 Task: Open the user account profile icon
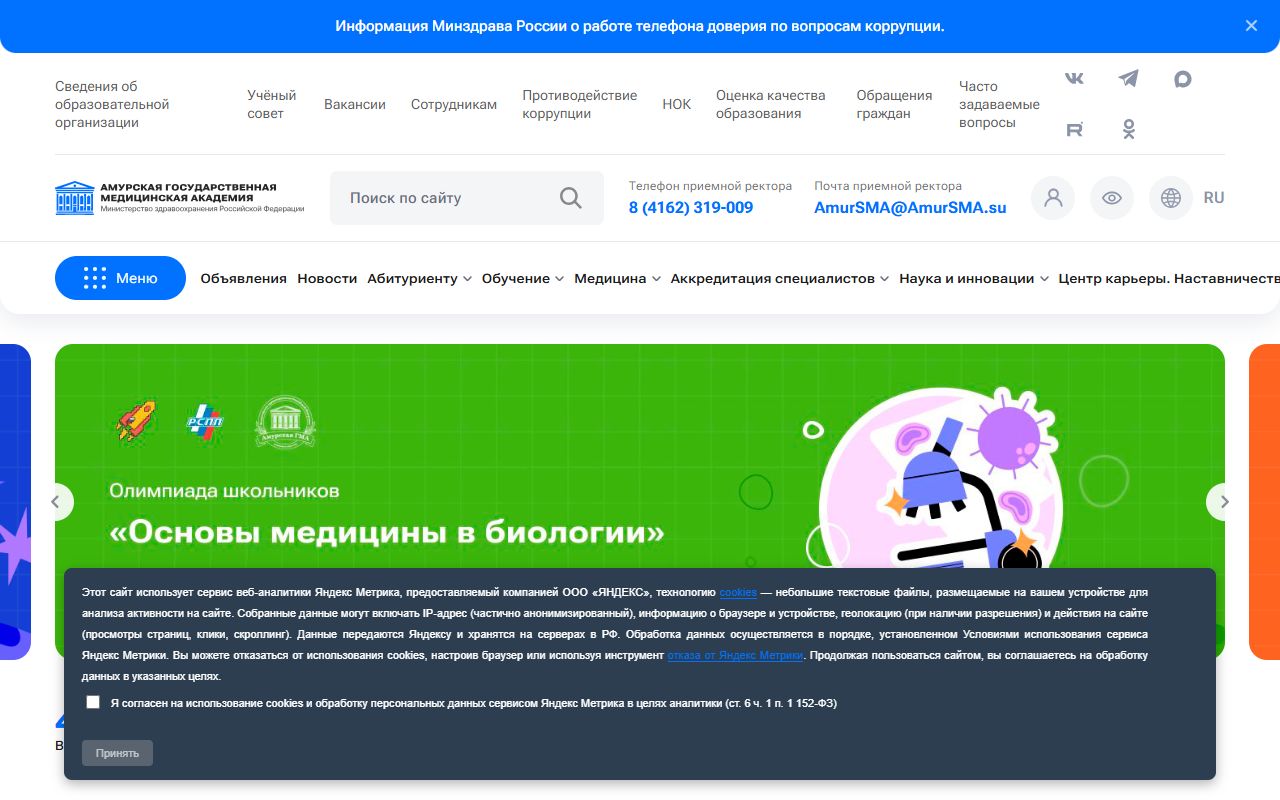point(1053,198)
